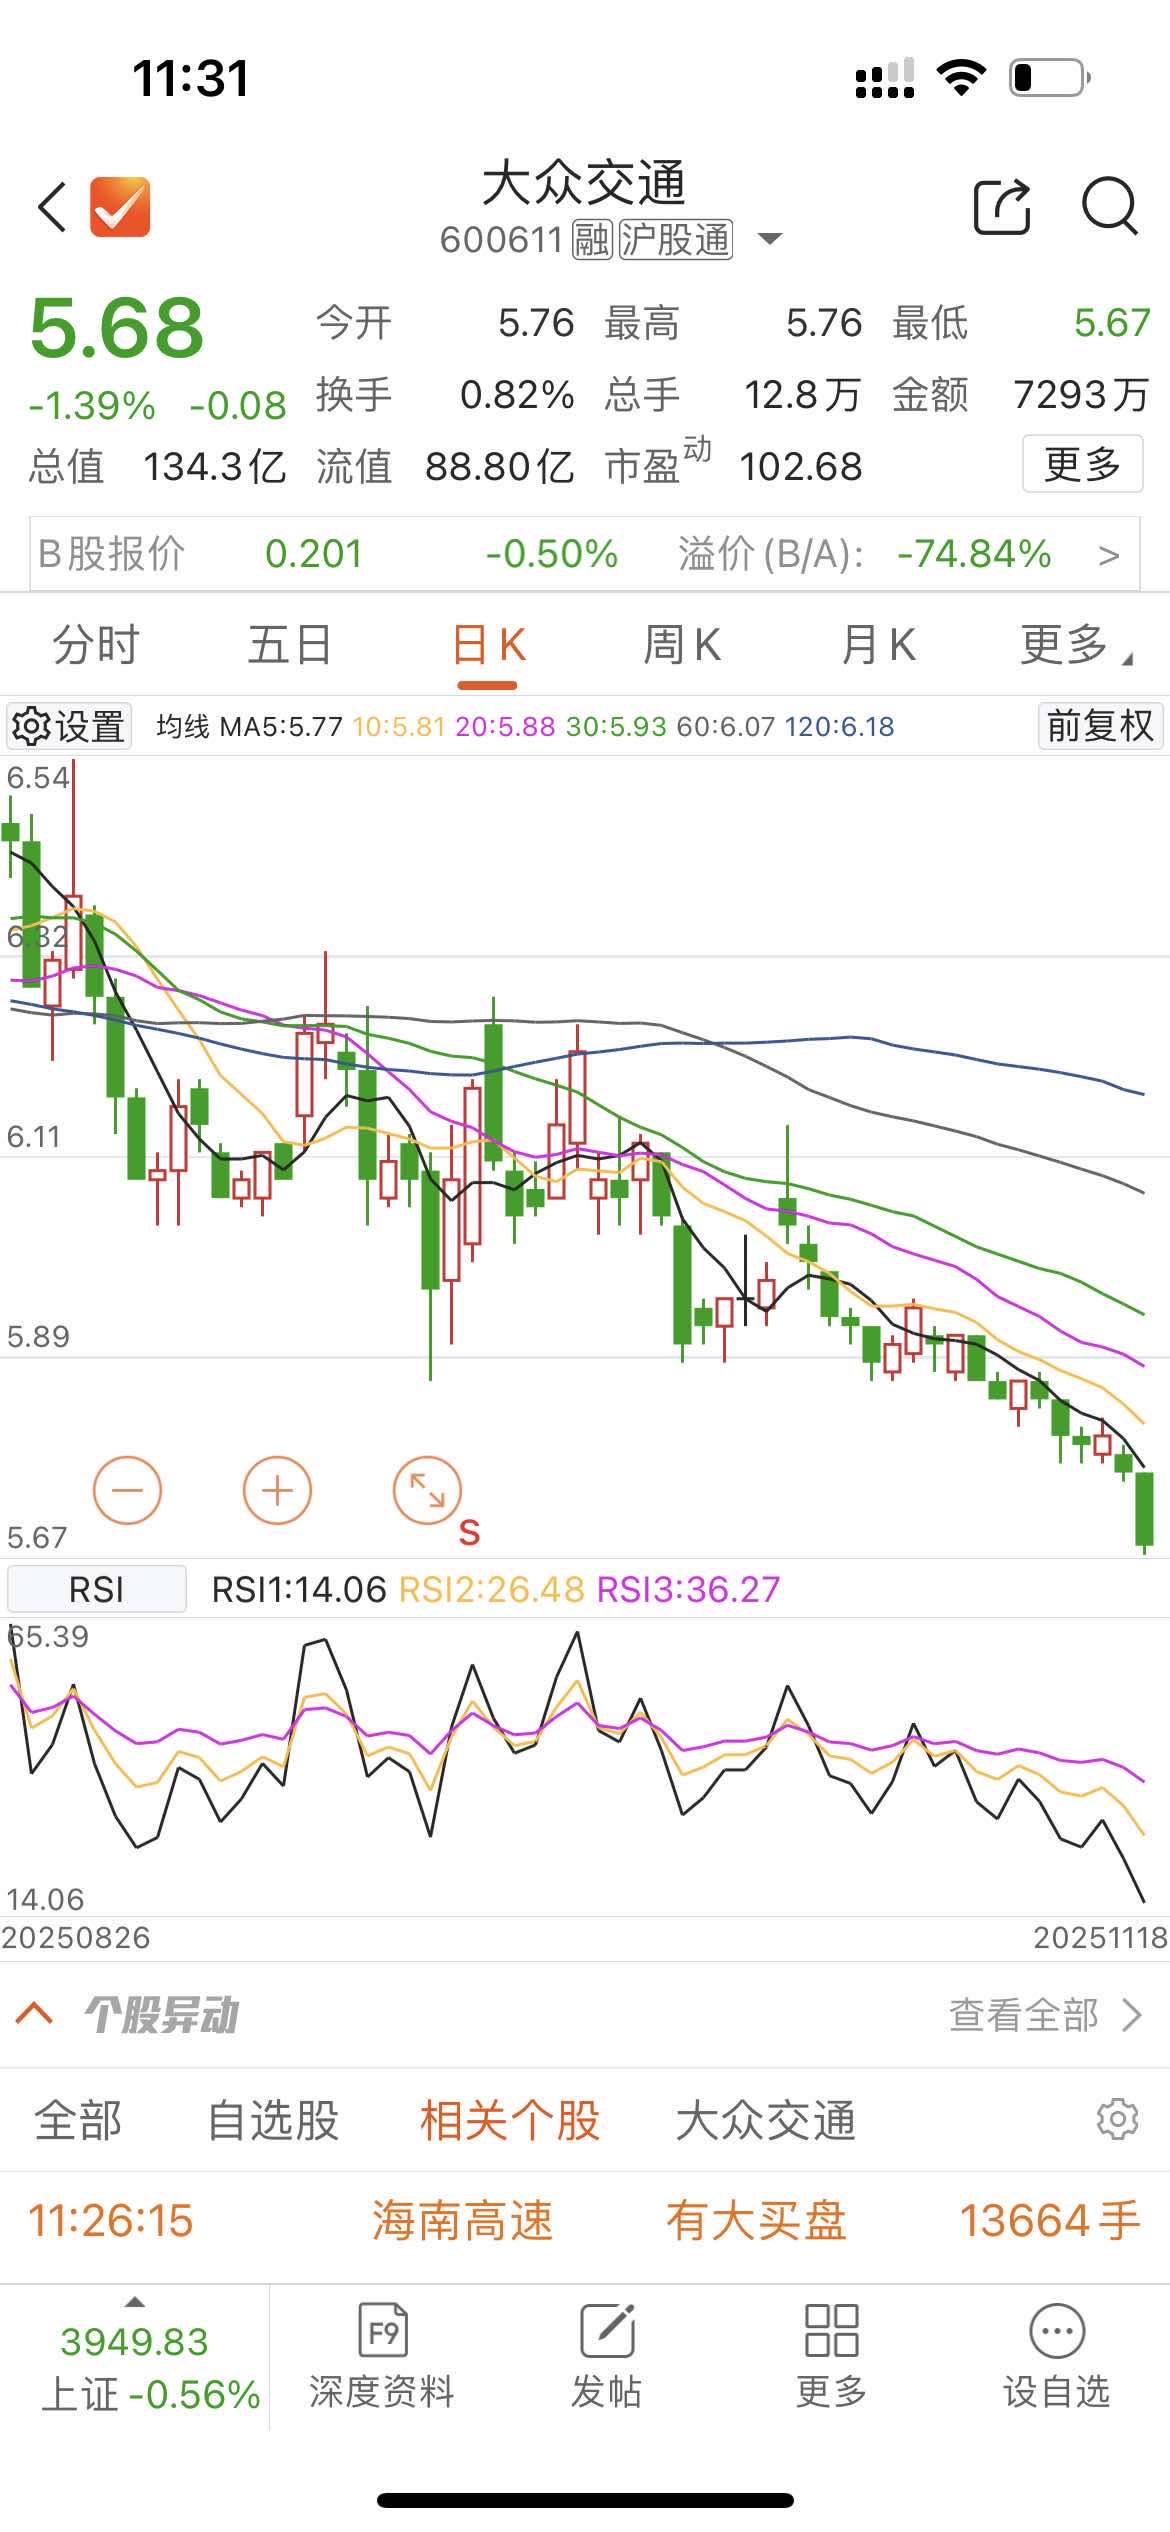Viewport: 1170px width, 2532px height.
Task: Select the 日K tab
Action: (488, 645)
